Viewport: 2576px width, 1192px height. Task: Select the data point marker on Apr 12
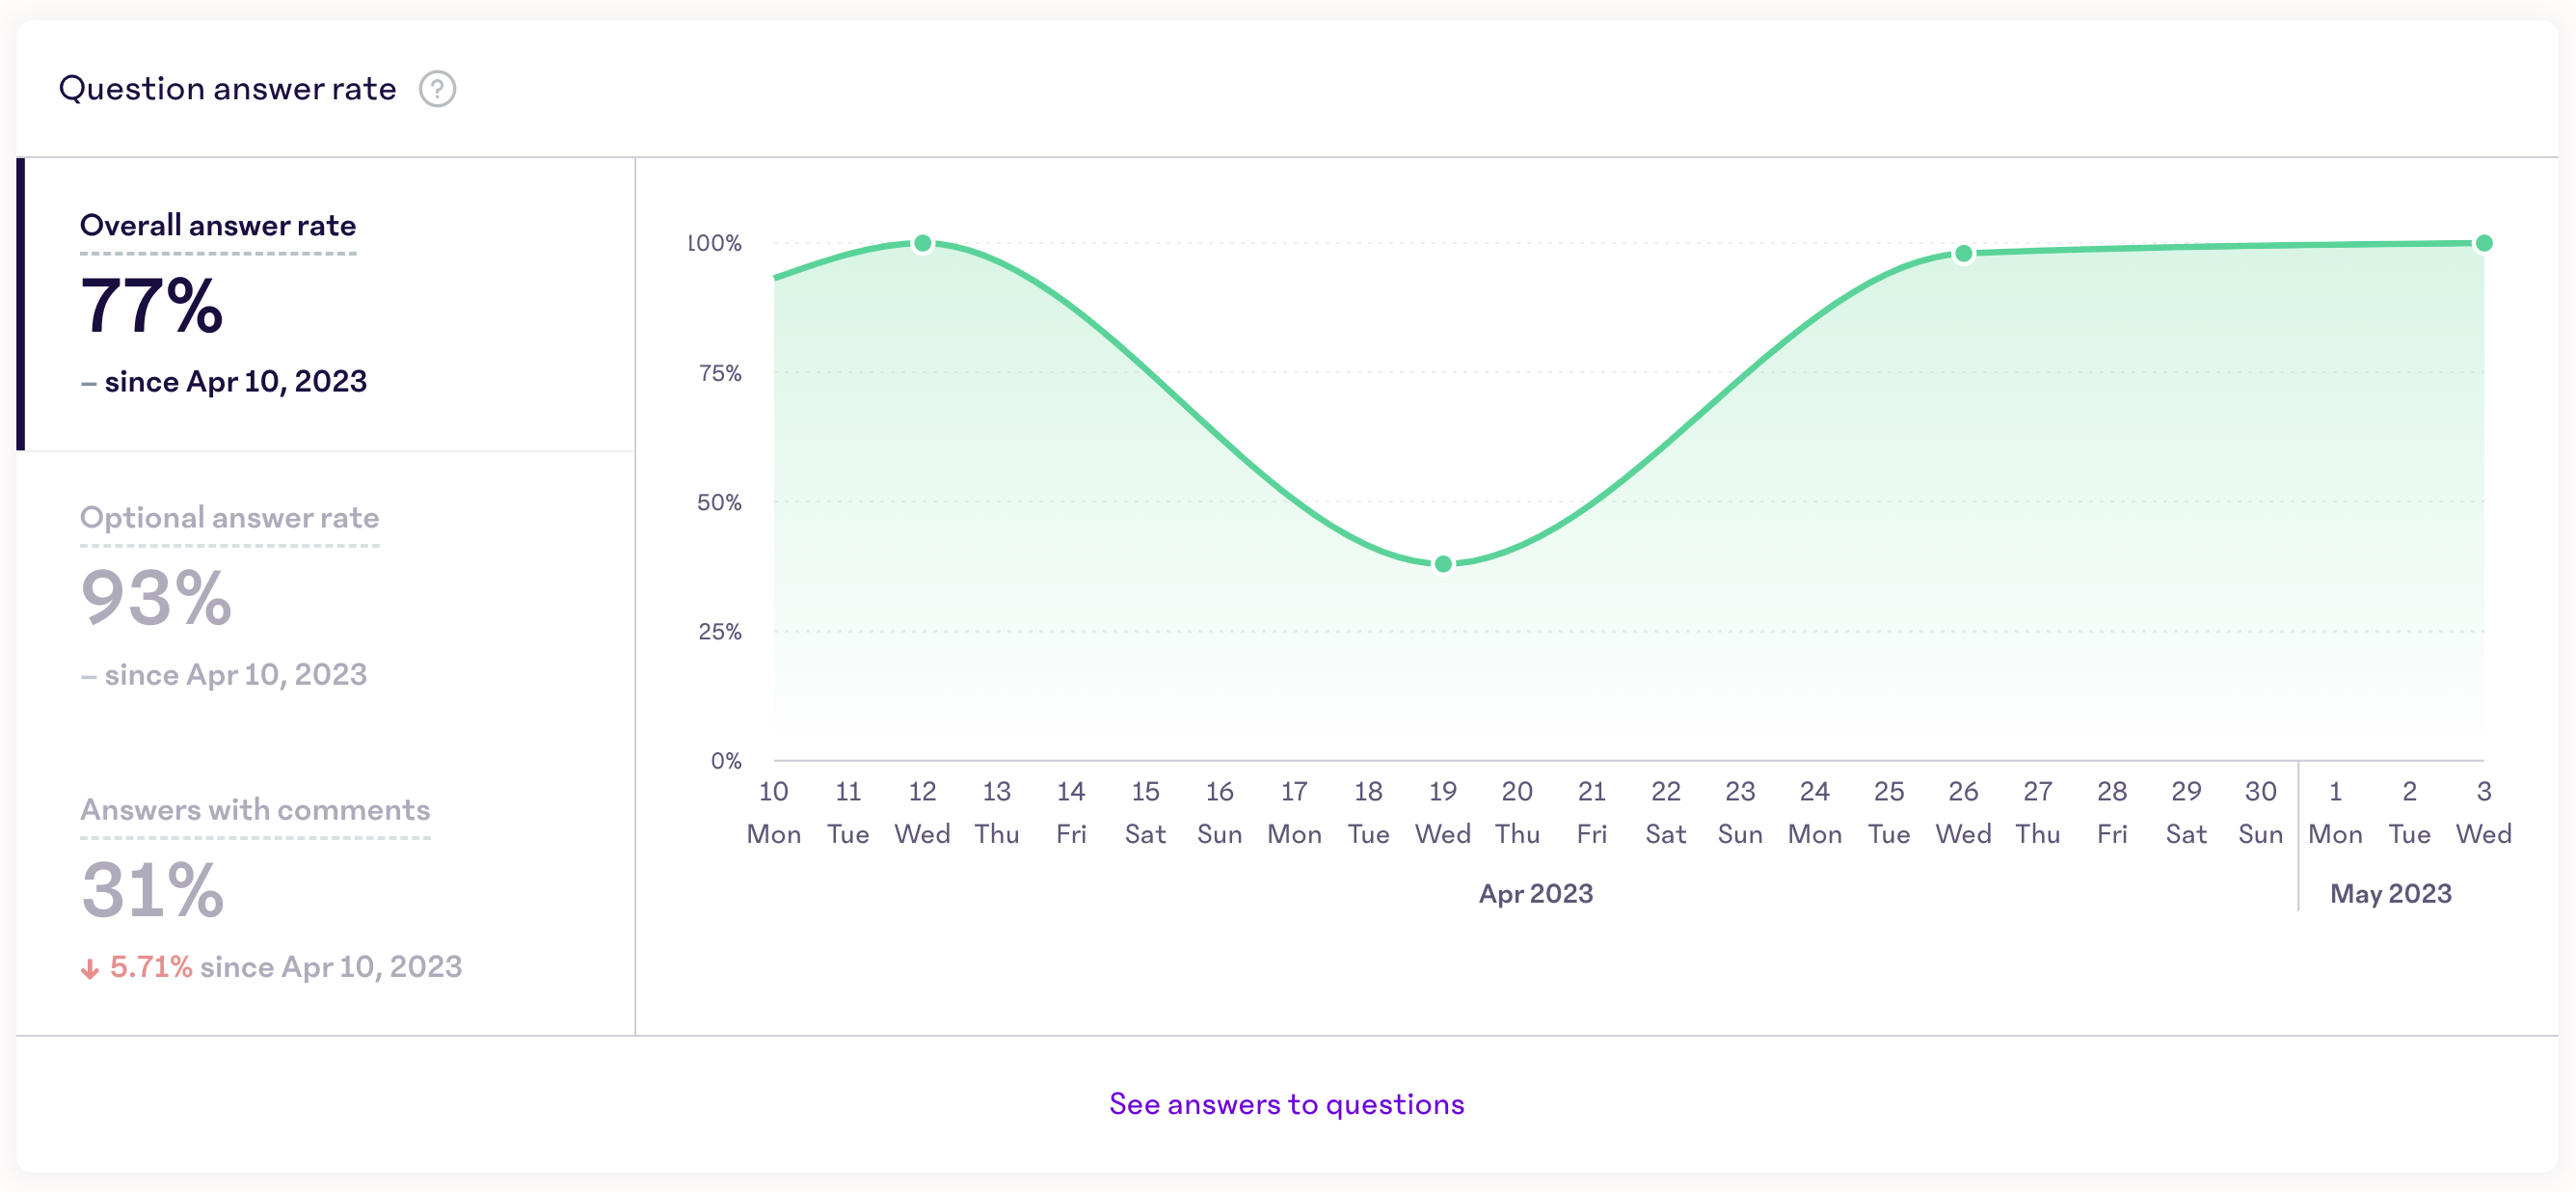pos(921,242)
